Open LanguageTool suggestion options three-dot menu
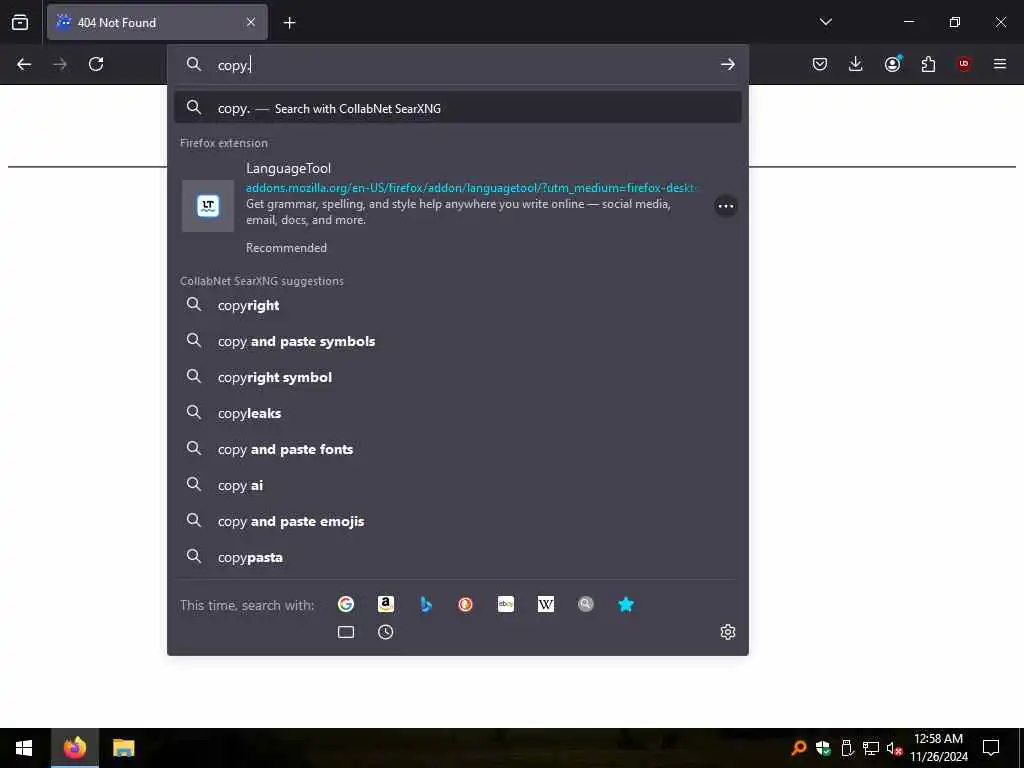The height and width of the screenshot is (768, 1024). pos(726,206)
